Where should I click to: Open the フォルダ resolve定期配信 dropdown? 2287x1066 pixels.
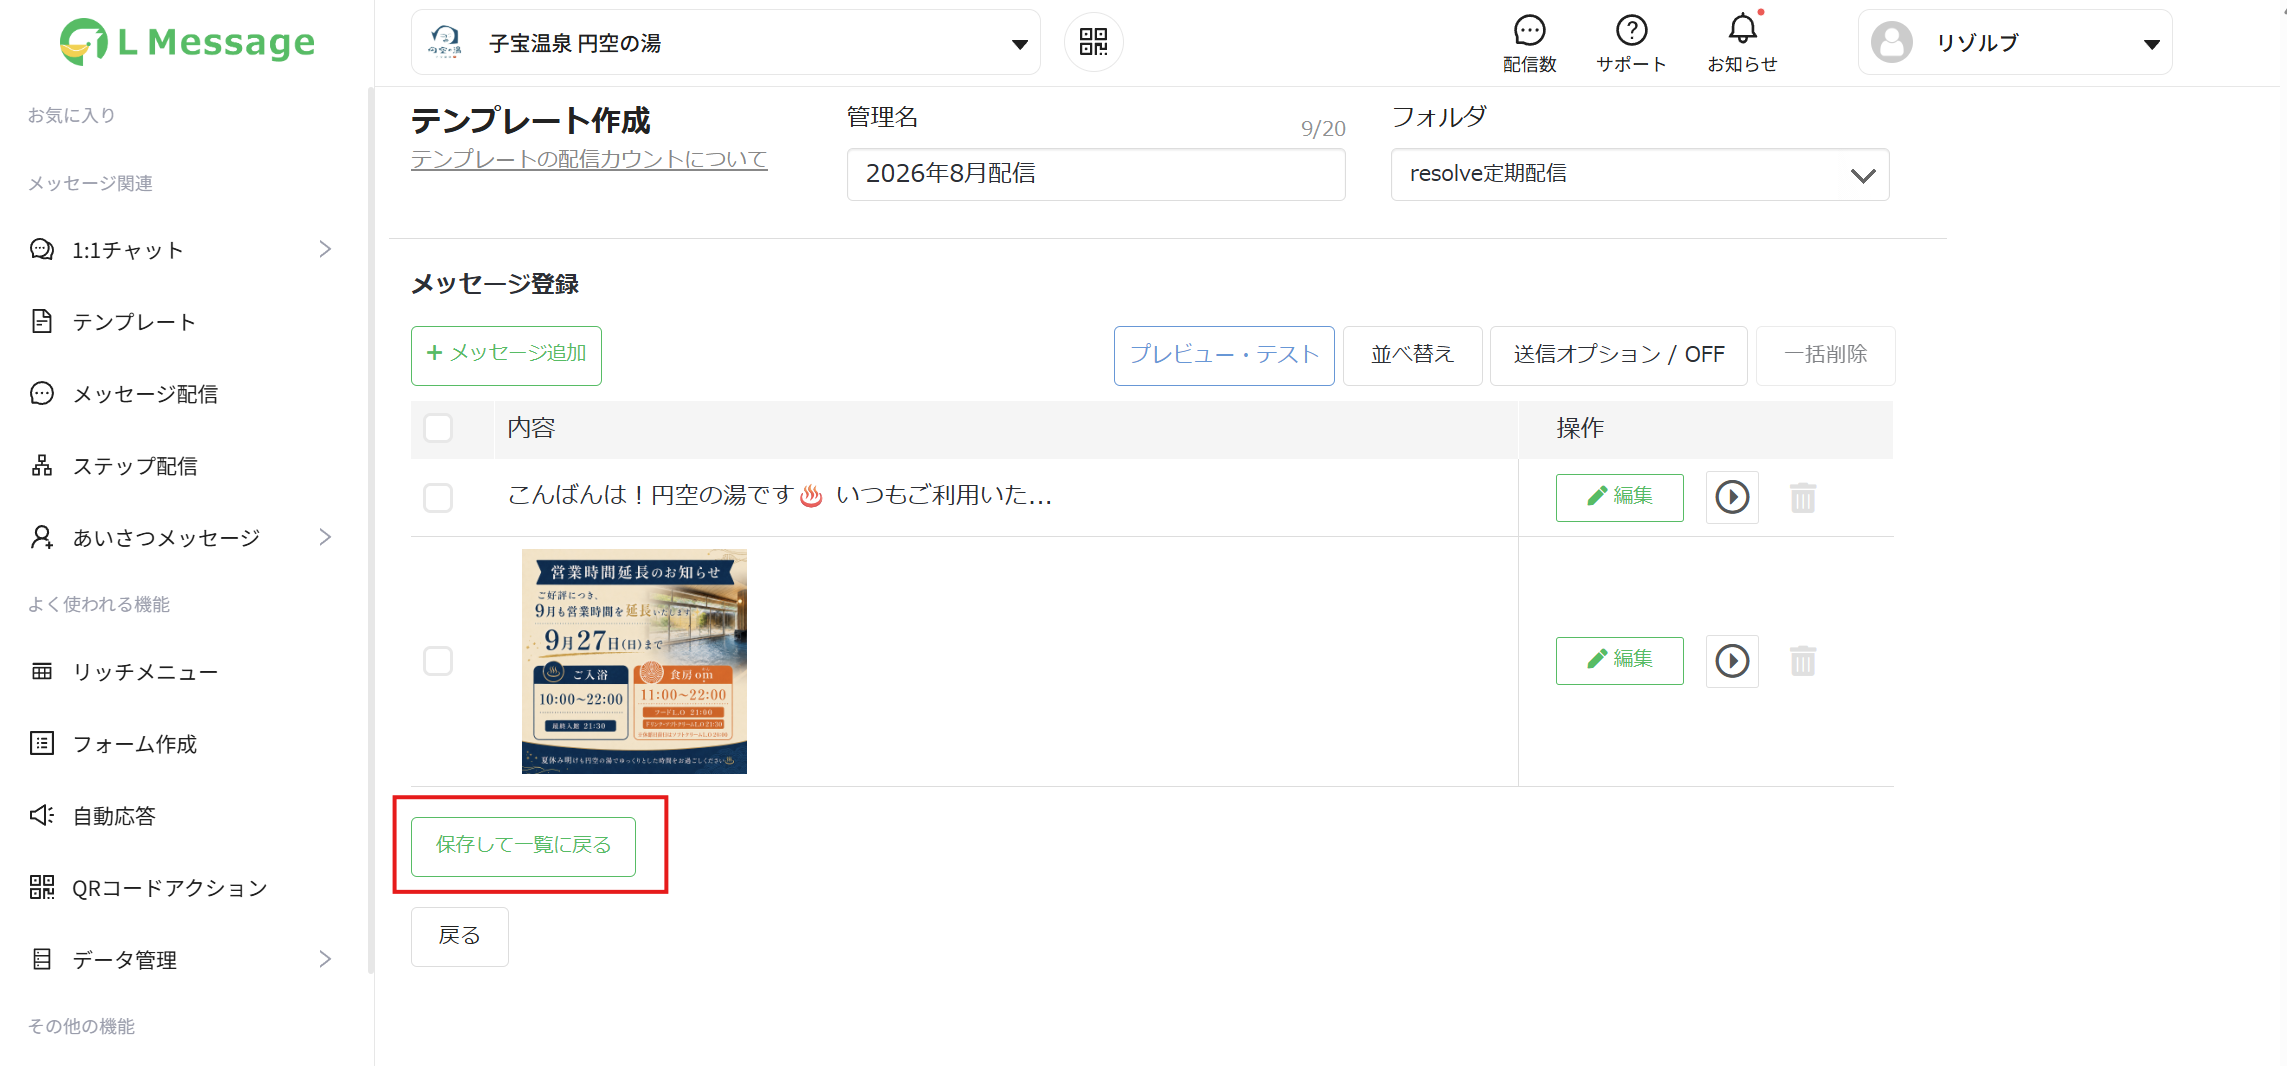point(1640,175)
